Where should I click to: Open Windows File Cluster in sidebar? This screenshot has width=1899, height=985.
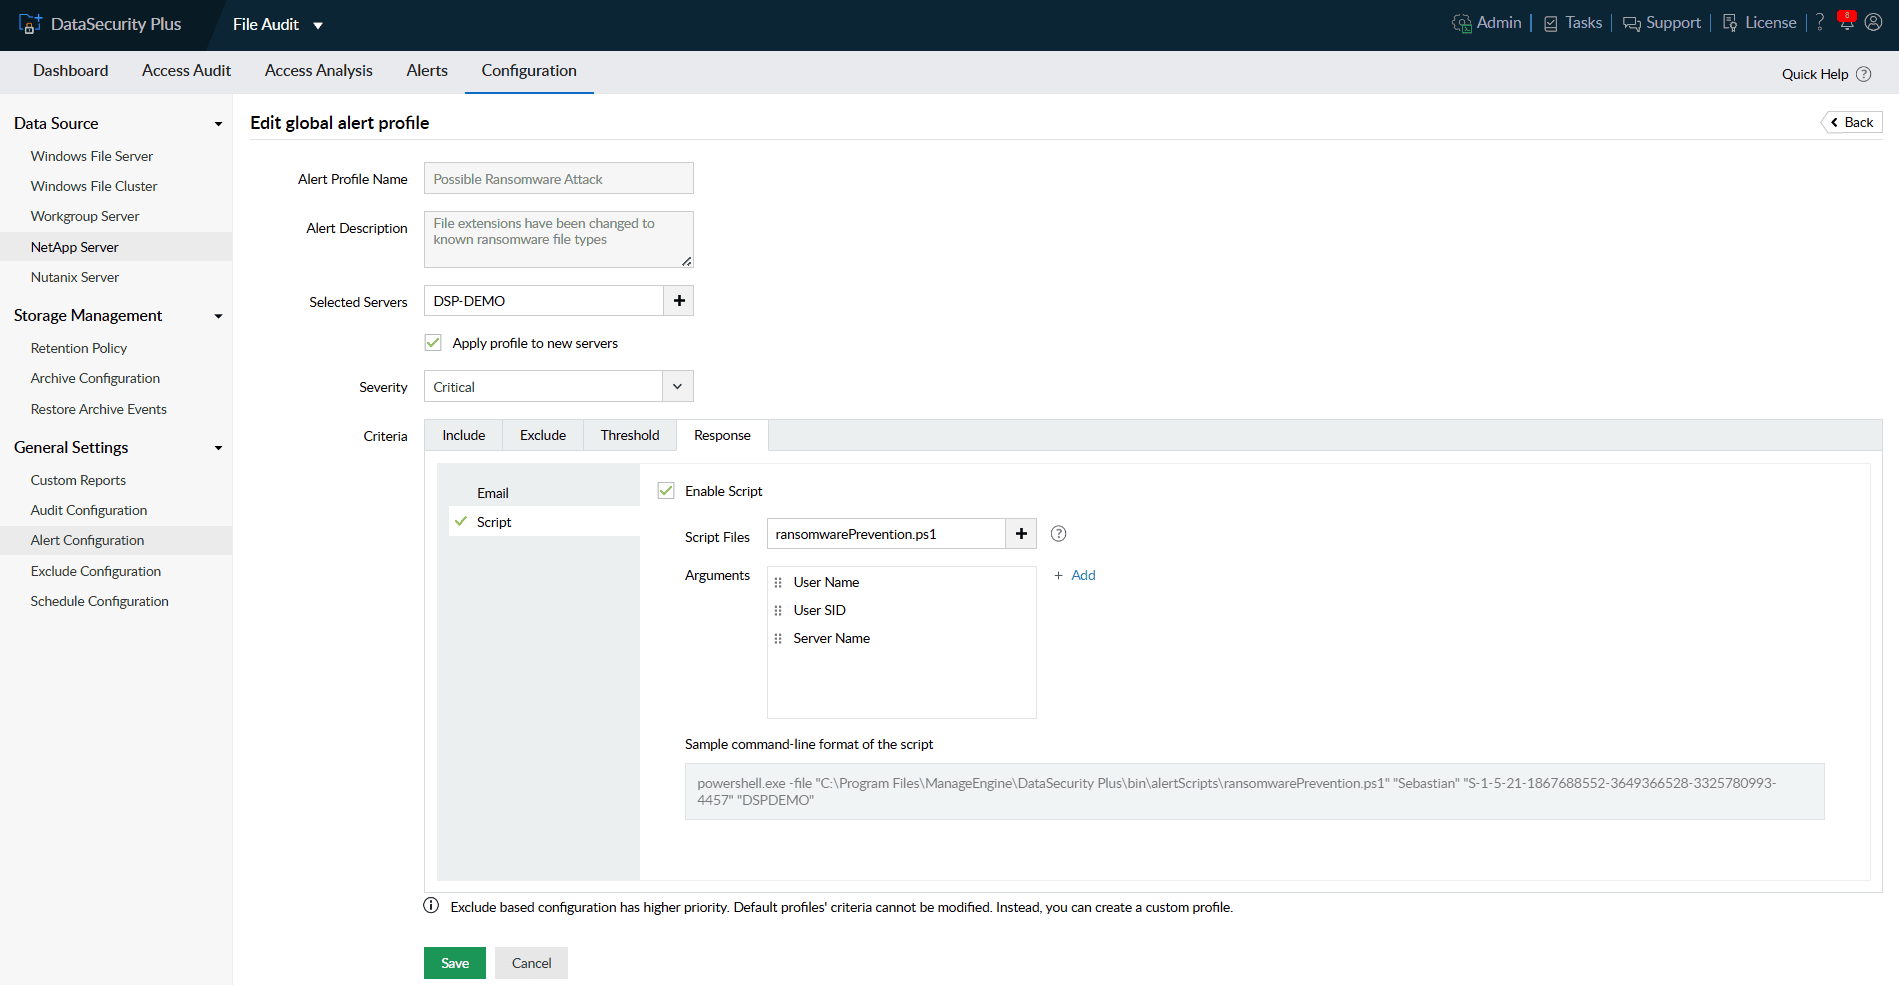(94, 186)
